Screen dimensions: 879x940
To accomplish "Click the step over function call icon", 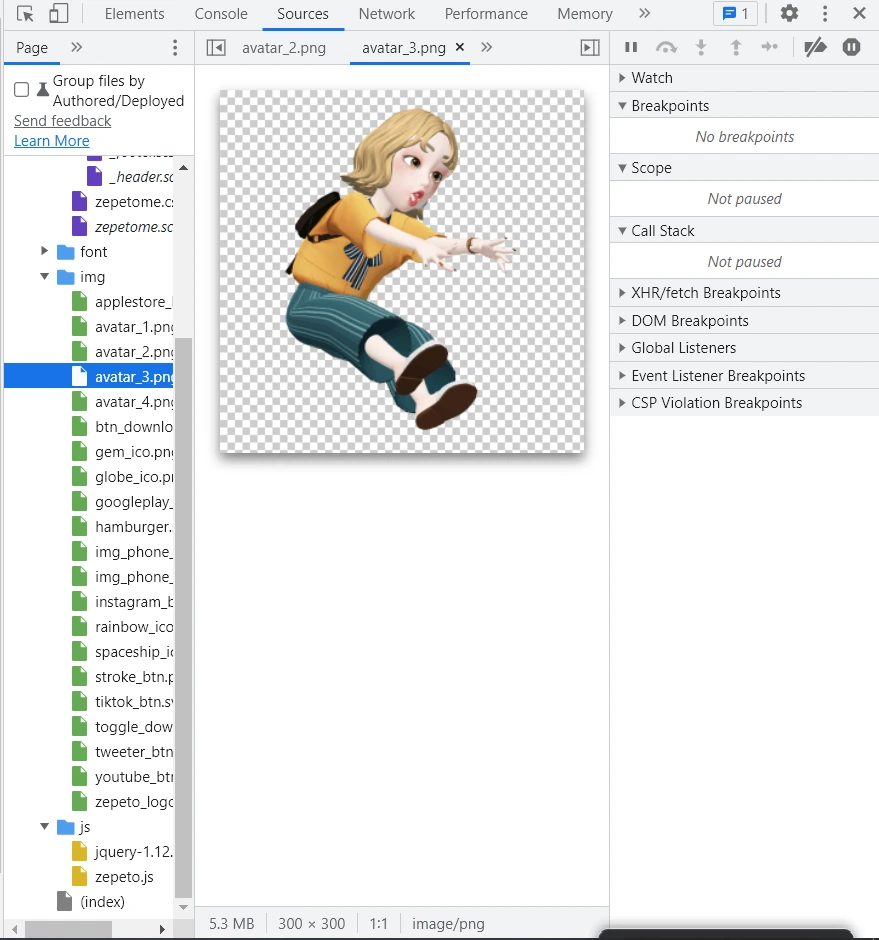I will 666,47.
